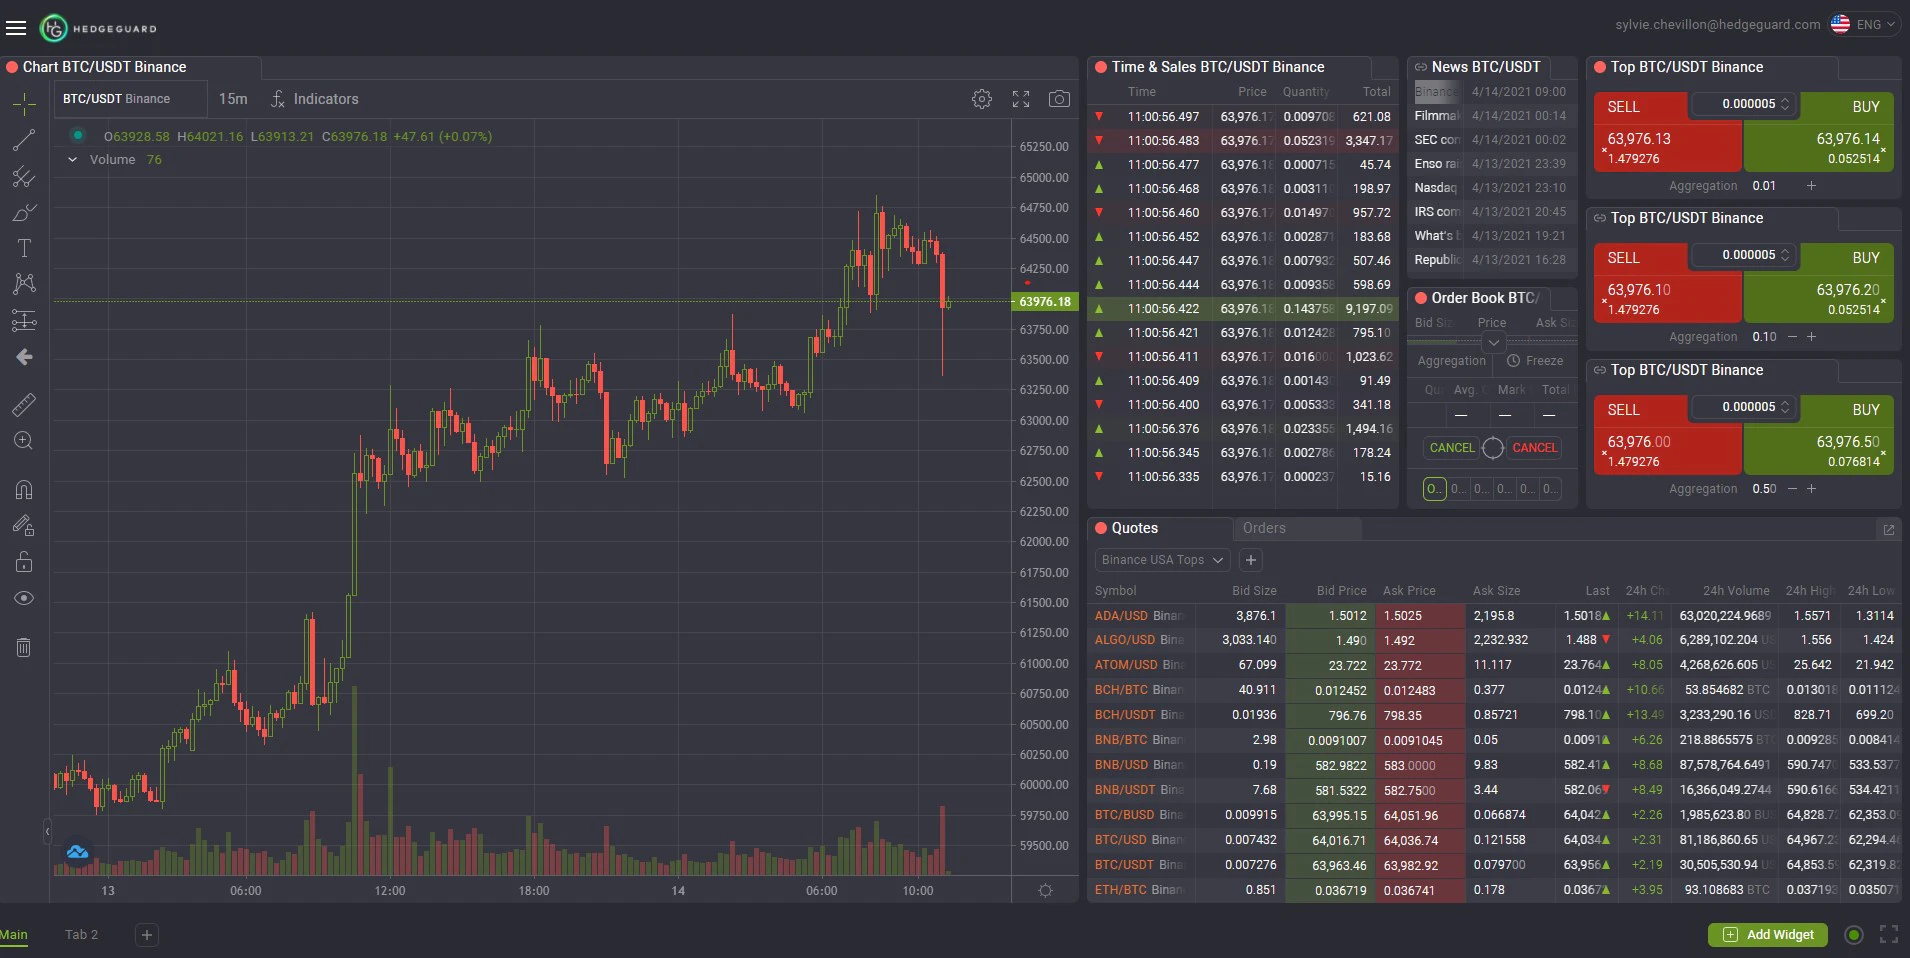The width and height of the screenshot is (1910, 958).
Task: Lock all drawings with the padlock icon
Action: pyautogui.click(x=23, y=562)
